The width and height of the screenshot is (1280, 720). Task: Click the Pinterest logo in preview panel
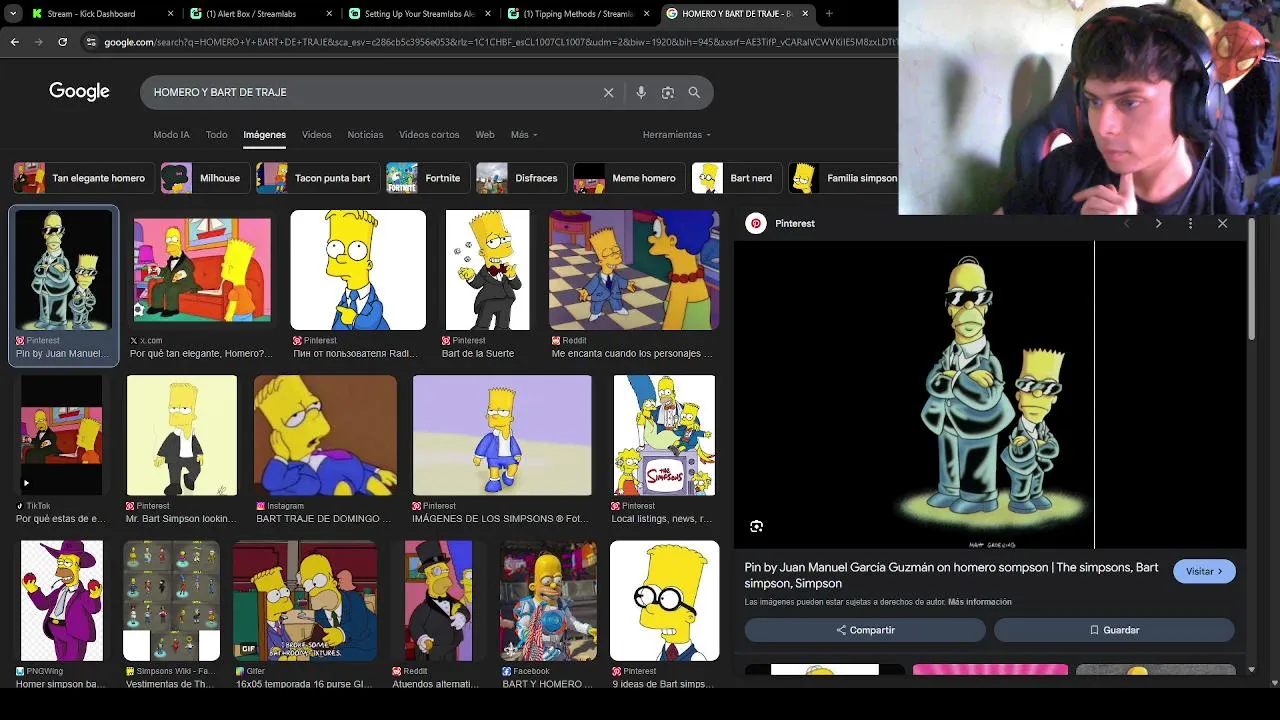pyautogui.click(x=756, y=224)
